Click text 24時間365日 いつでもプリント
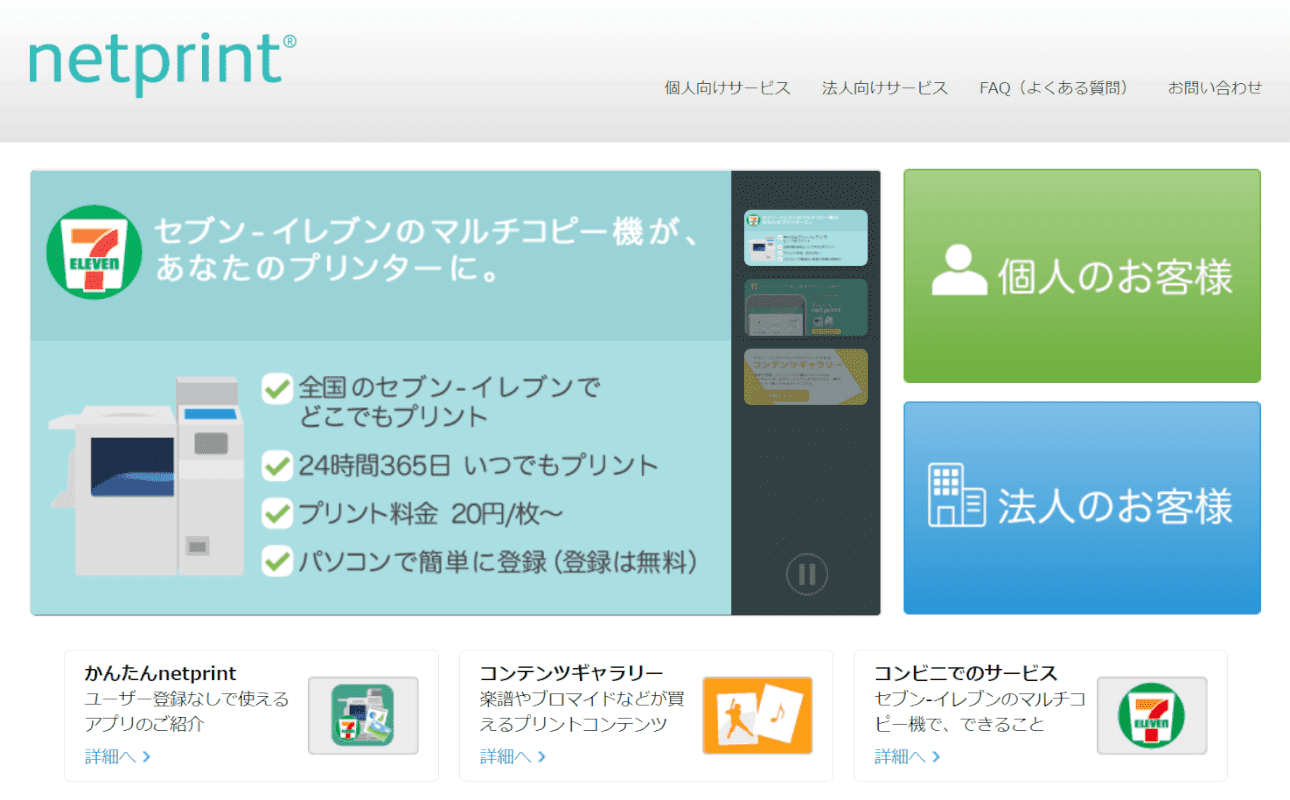 point(478,465)
